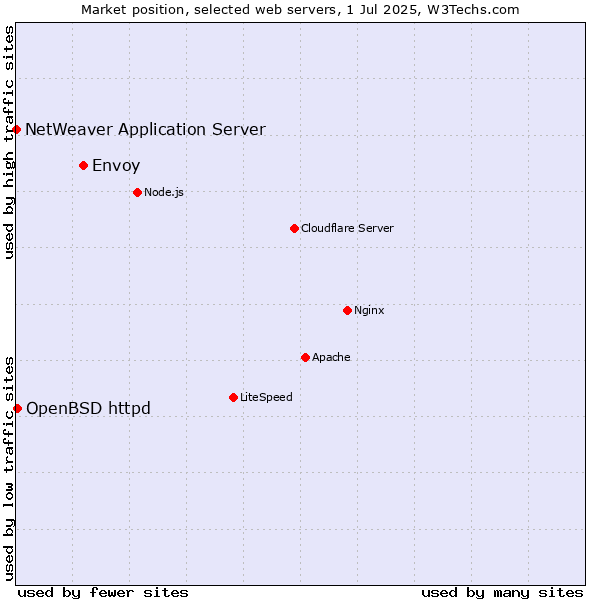
Task: Click the 'used by low traffic sites' axis label
Action: click(9, 469)
